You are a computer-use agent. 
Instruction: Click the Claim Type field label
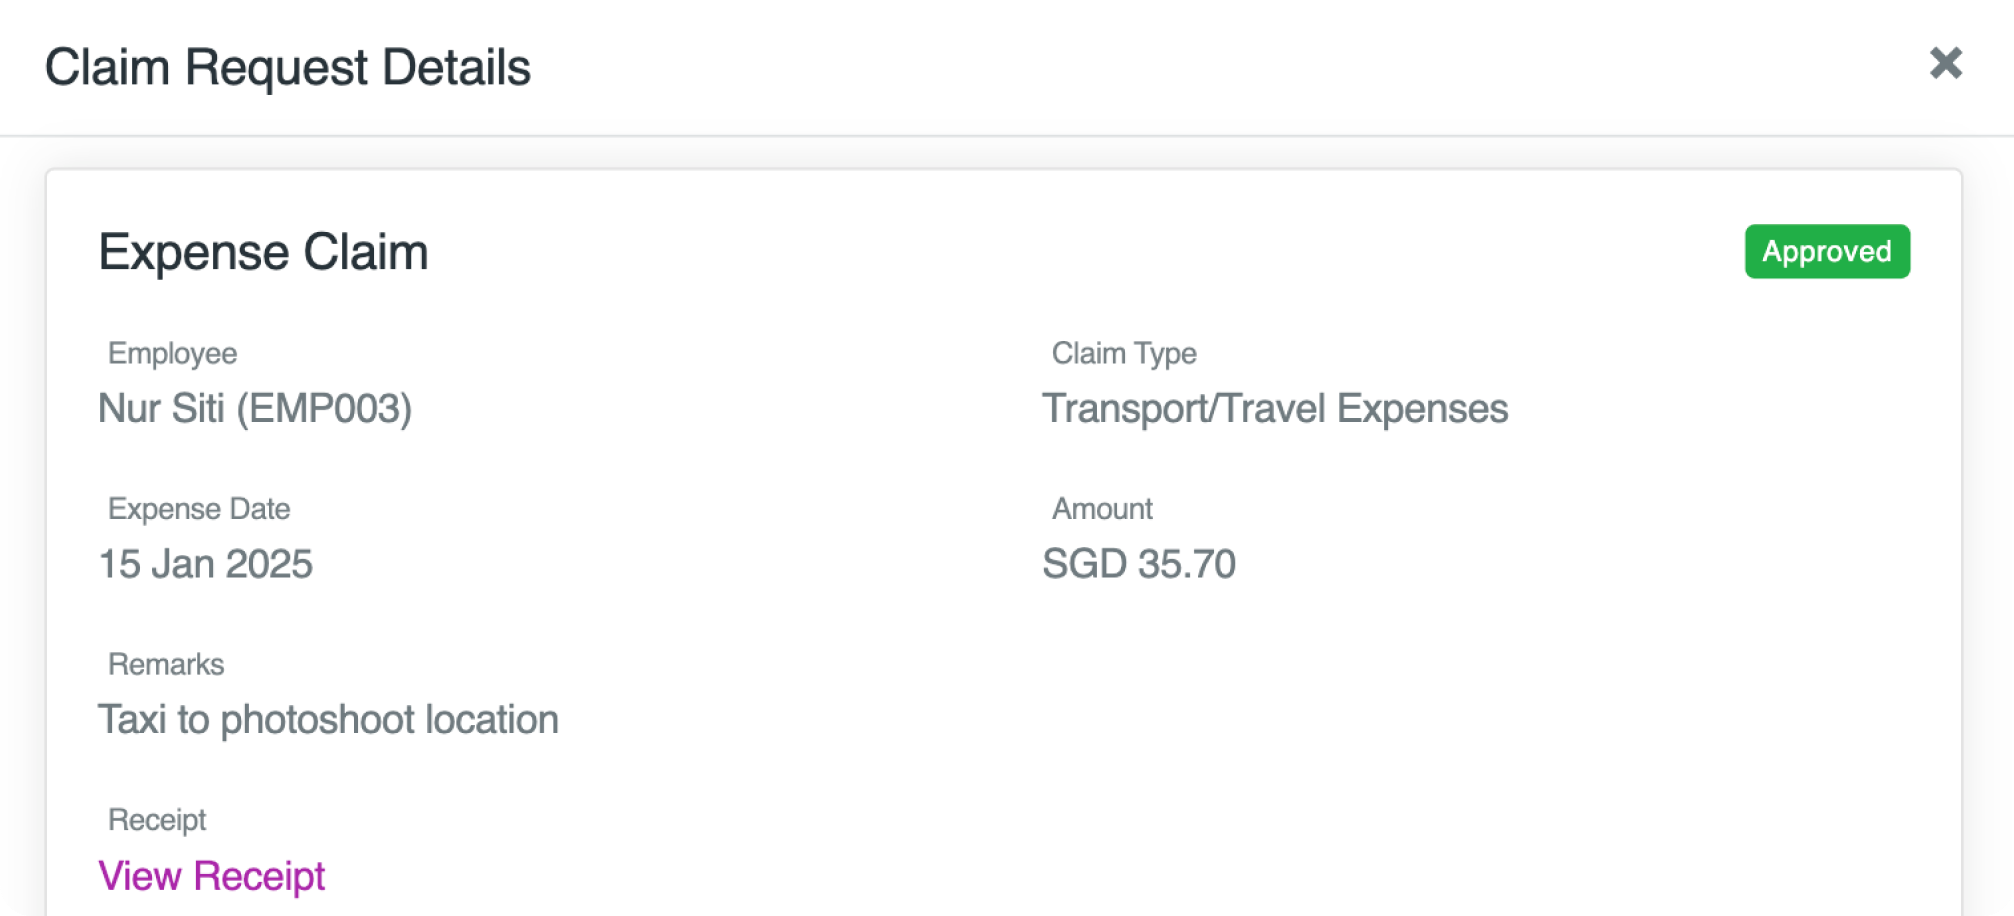point(1123,353)
